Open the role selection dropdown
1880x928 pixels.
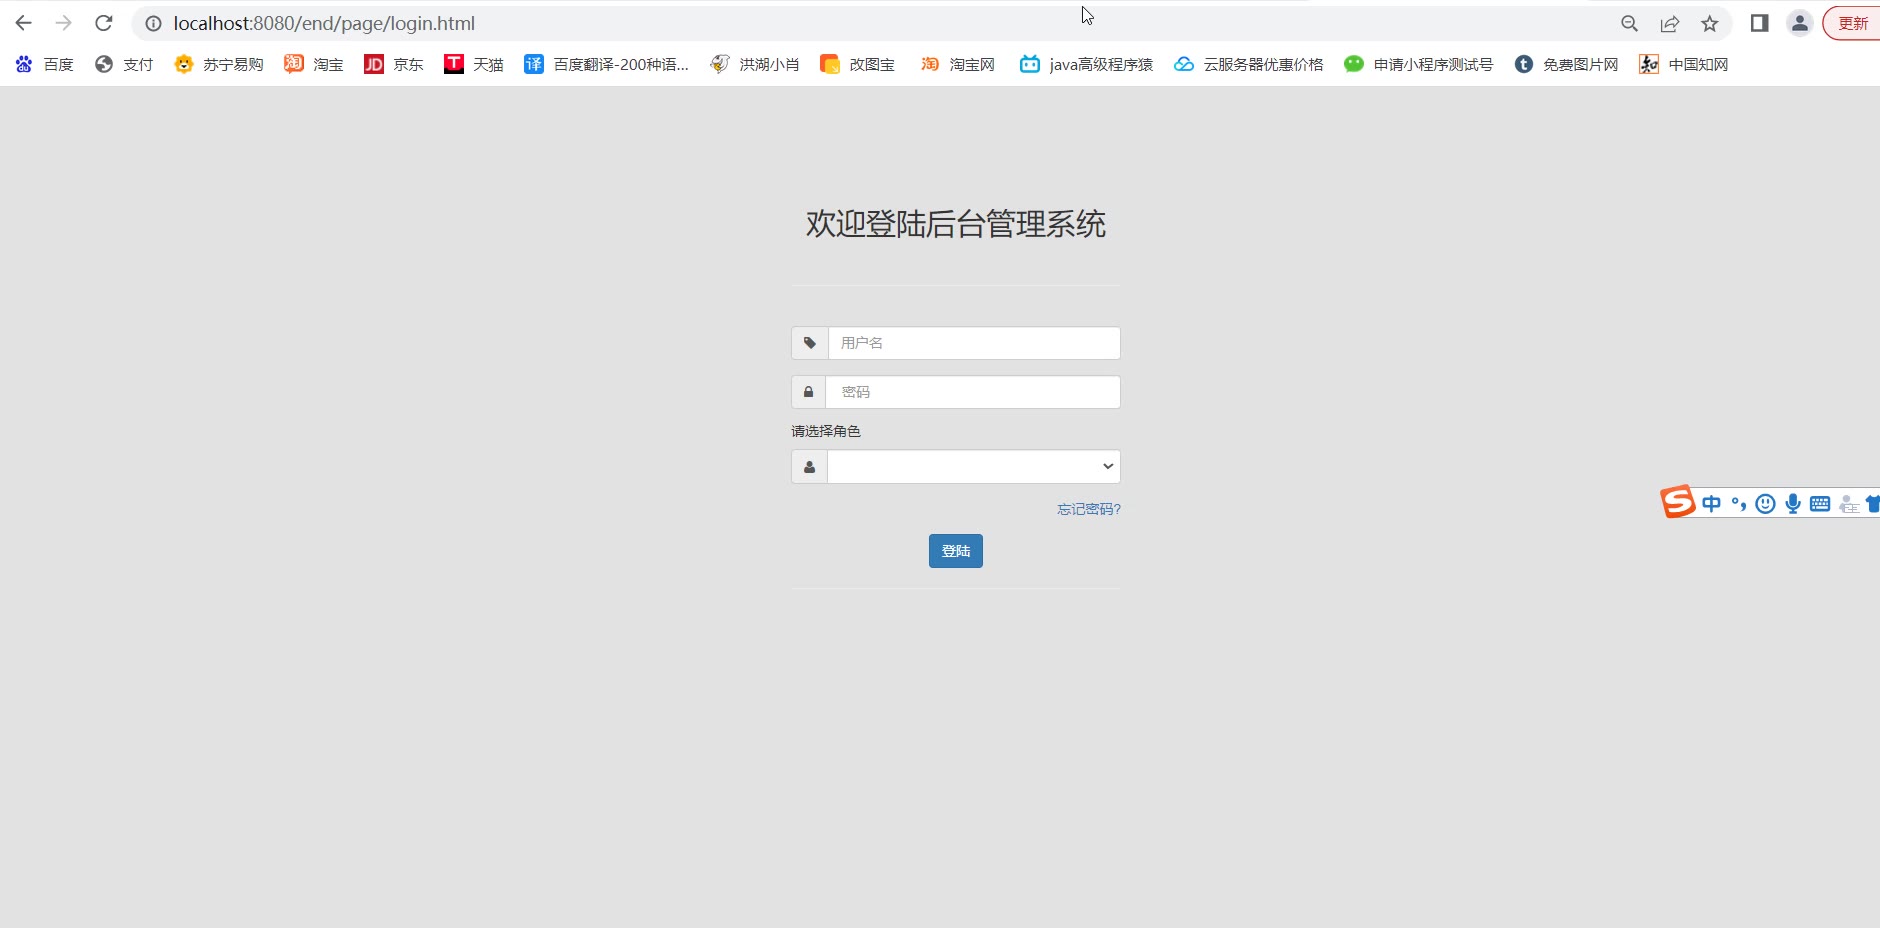(974, 467)
